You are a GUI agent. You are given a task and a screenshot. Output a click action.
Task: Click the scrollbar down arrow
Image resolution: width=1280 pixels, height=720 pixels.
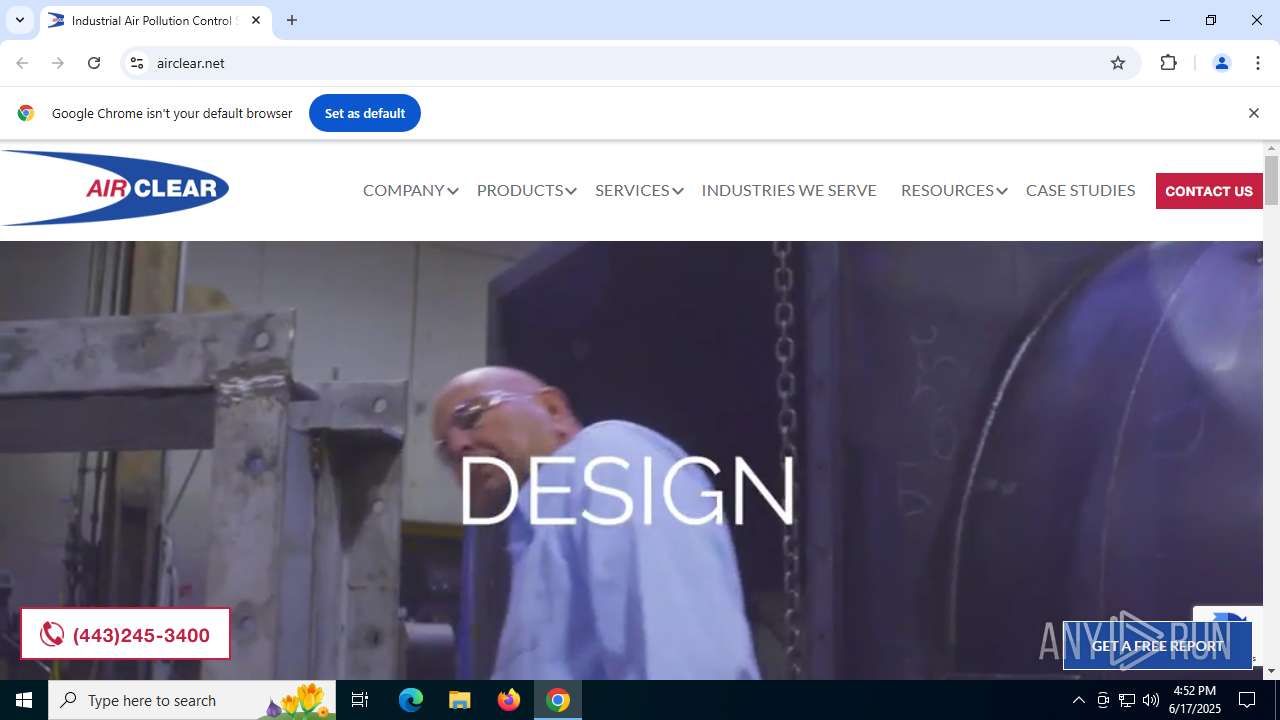1271,671
